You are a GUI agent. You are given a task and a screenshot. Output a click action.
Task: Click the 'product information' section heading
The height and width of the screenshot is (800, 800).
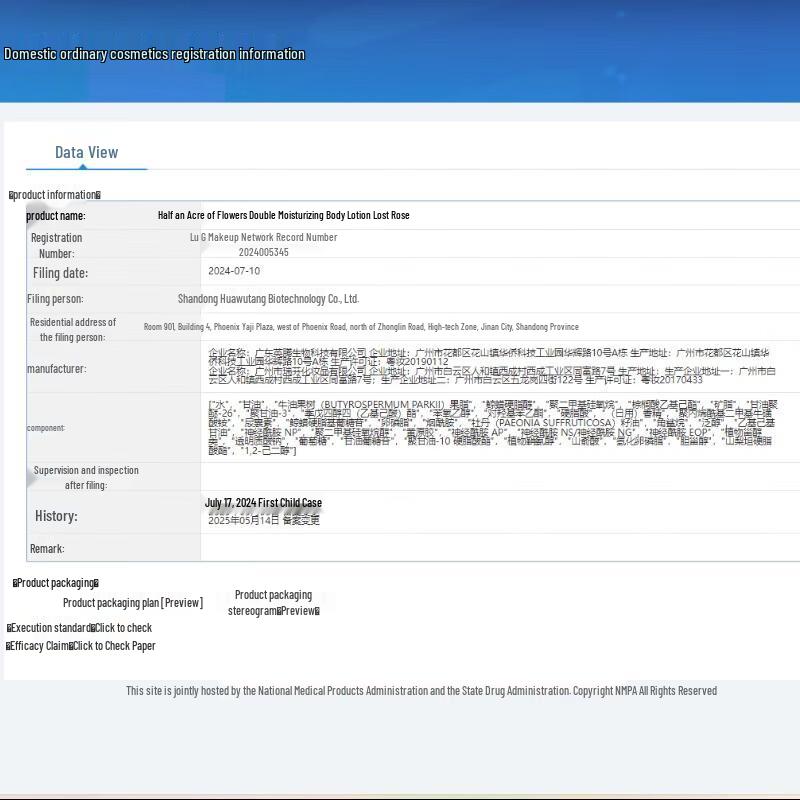55,195
